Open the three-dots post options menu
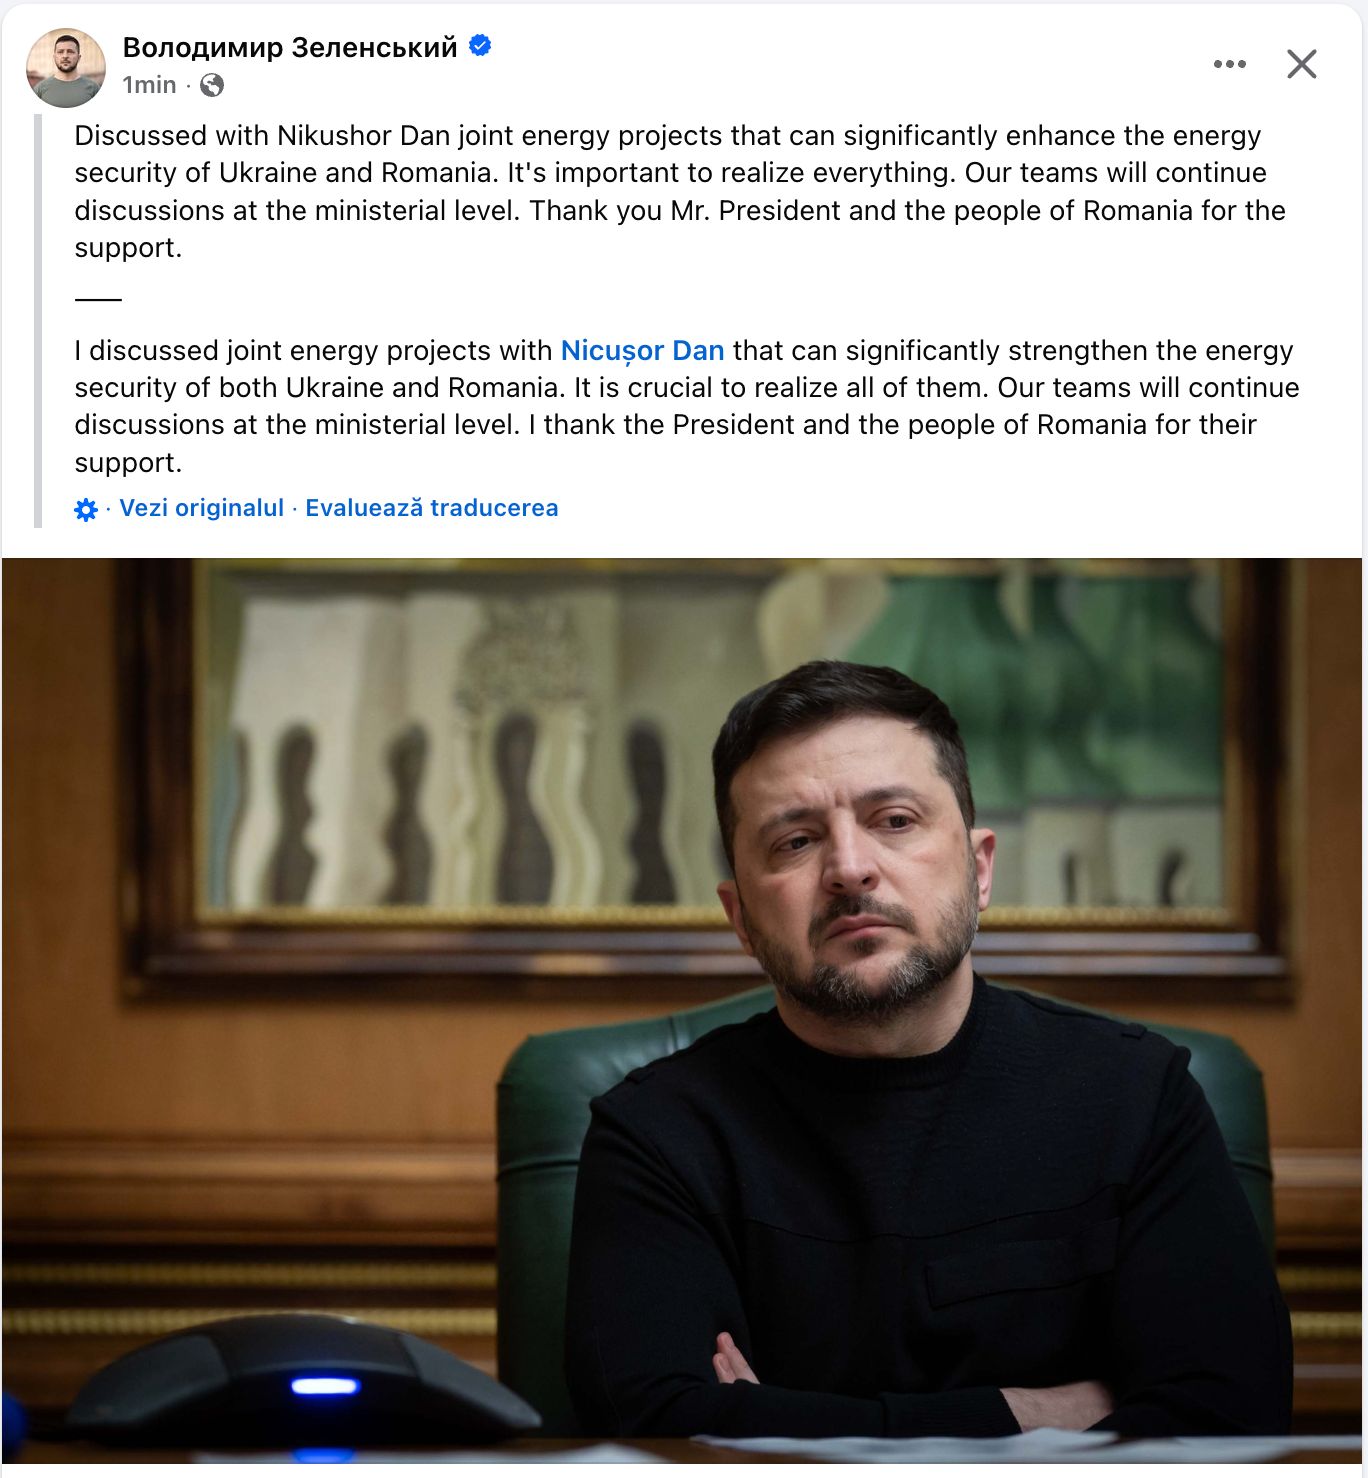 pos(1229,64)
